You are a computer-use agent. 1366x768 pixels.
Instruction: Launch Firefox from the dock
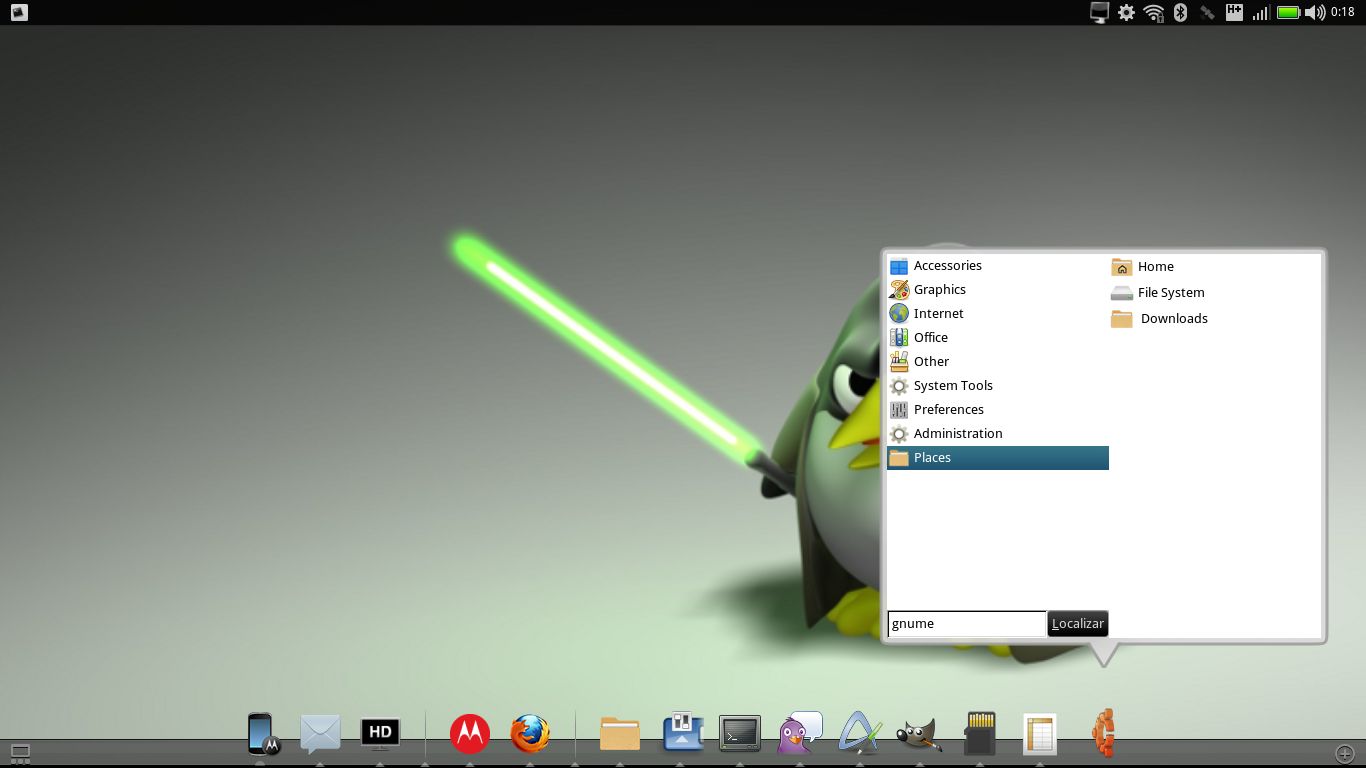pyautogui.click(x=530, y=733)
